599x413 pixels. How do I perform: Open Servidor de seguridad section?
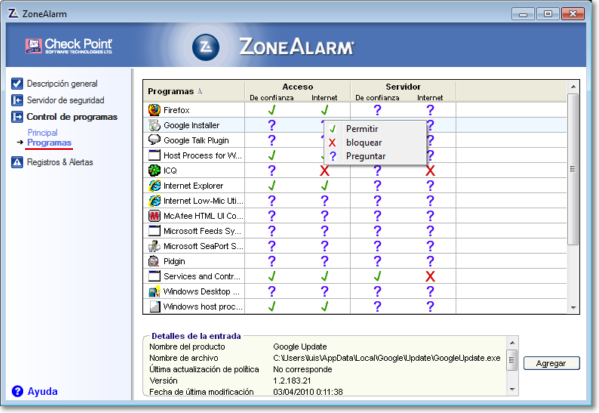[65, 100]
